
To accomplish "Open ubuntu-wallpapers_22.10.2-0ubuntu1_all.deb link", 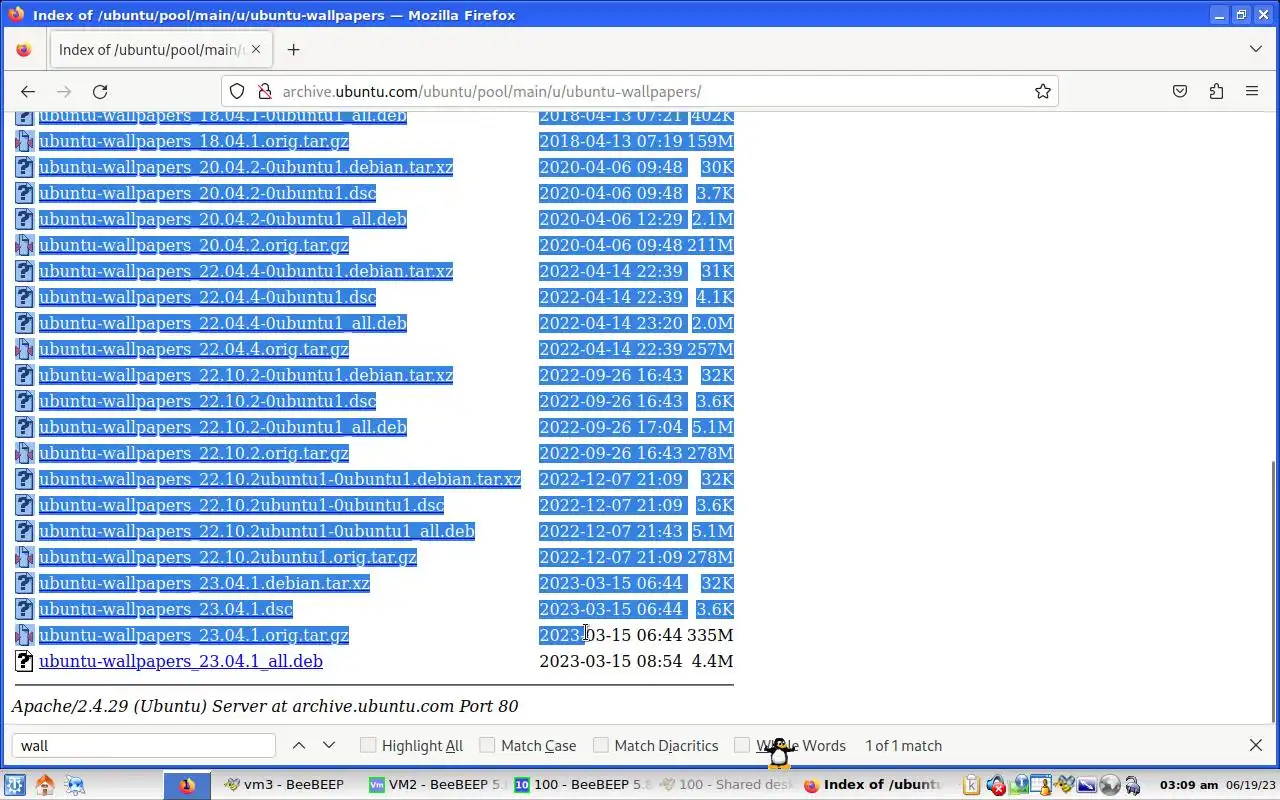I will 223,427.
